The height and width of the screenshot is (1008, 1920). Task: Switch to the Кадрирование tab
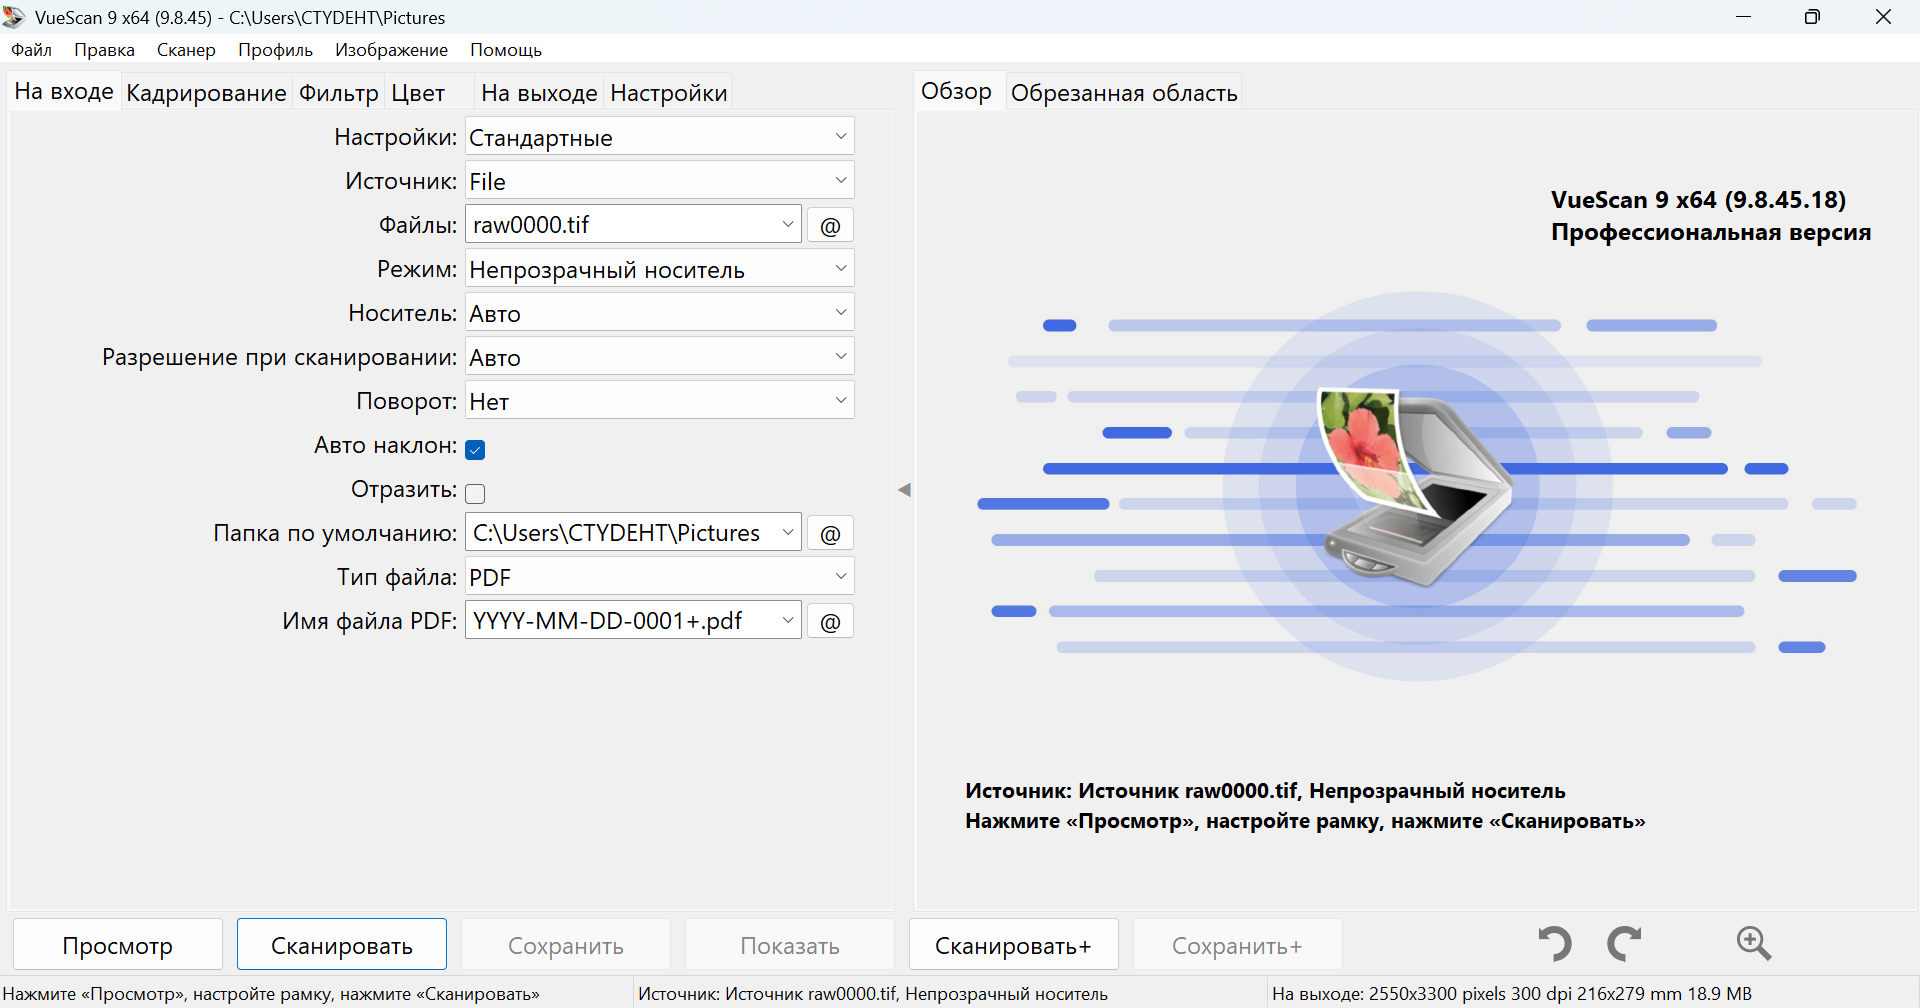tap(206, 93)
